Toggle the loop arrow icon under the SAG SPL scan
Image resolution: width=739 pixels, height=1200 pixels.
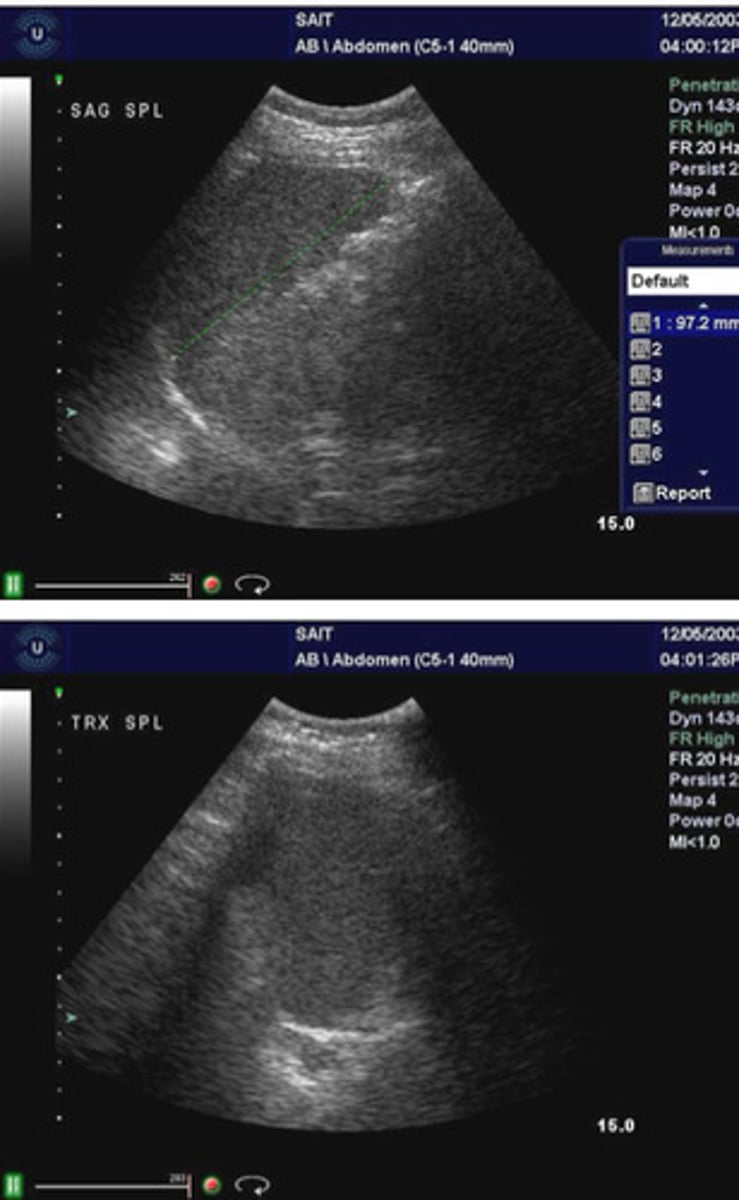252,585
